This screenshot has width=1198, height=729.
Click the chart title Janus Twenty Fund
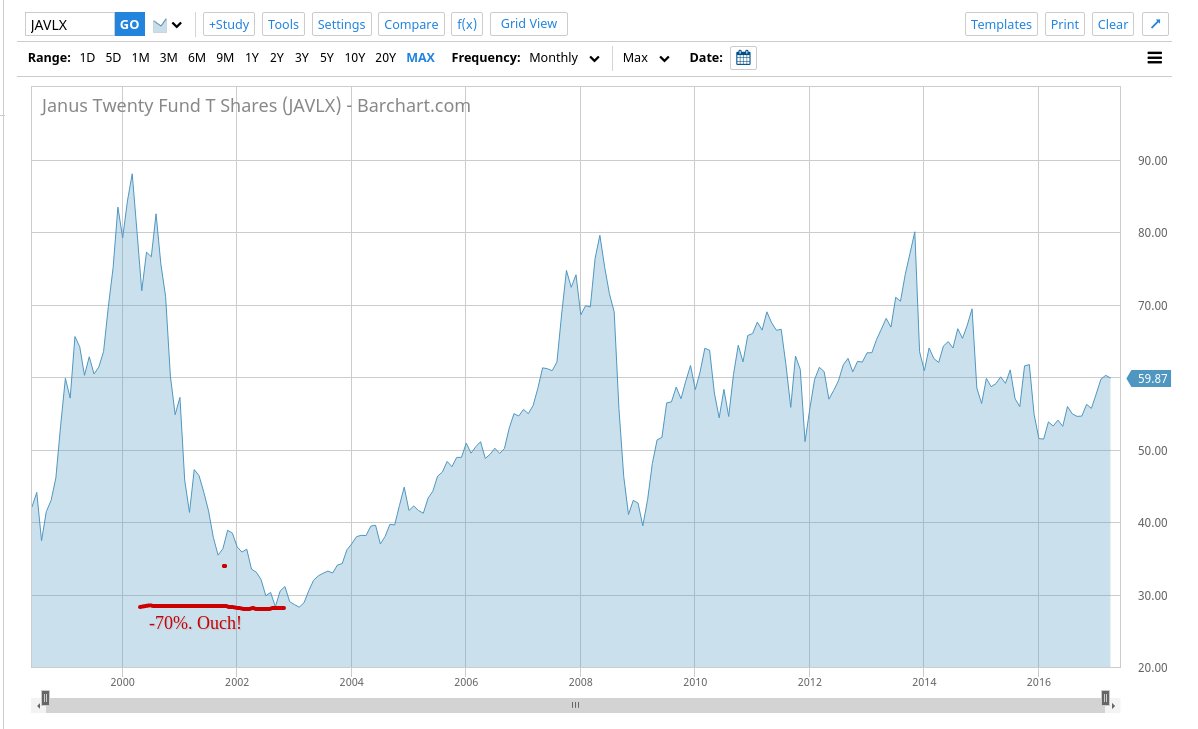256,105
